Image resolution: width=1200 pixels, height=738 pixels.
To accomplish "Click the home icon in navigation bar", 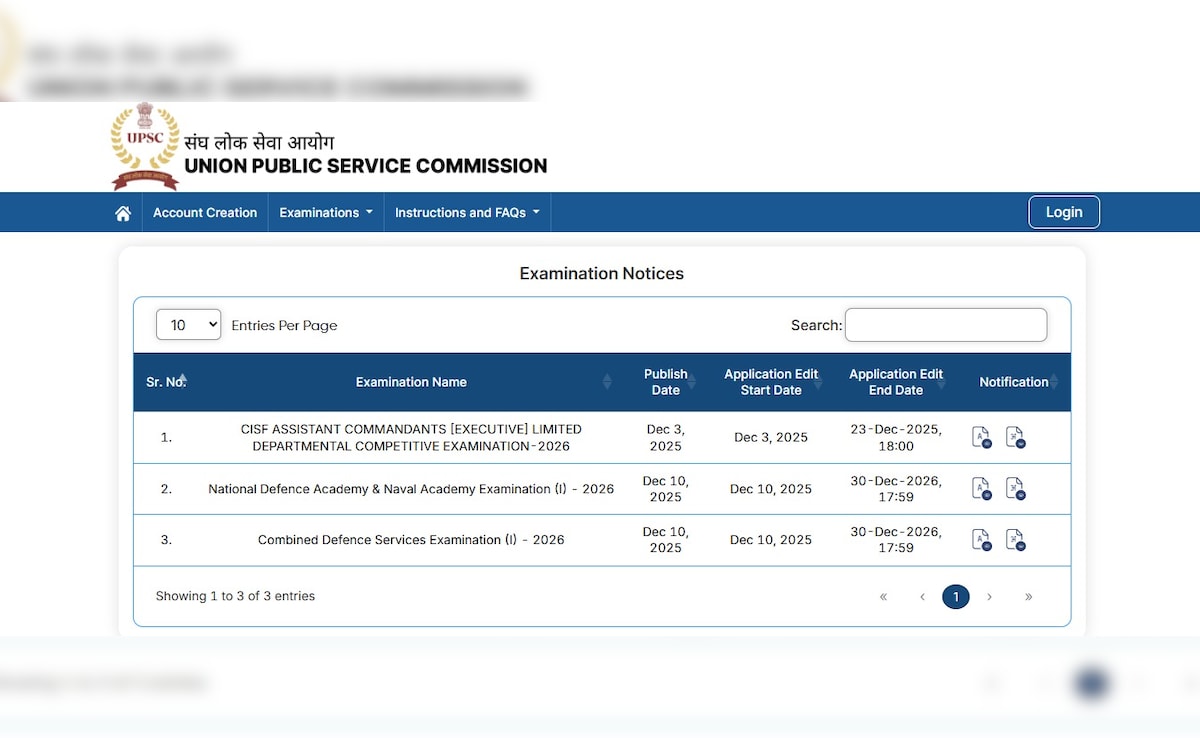I will pos(123,213).
